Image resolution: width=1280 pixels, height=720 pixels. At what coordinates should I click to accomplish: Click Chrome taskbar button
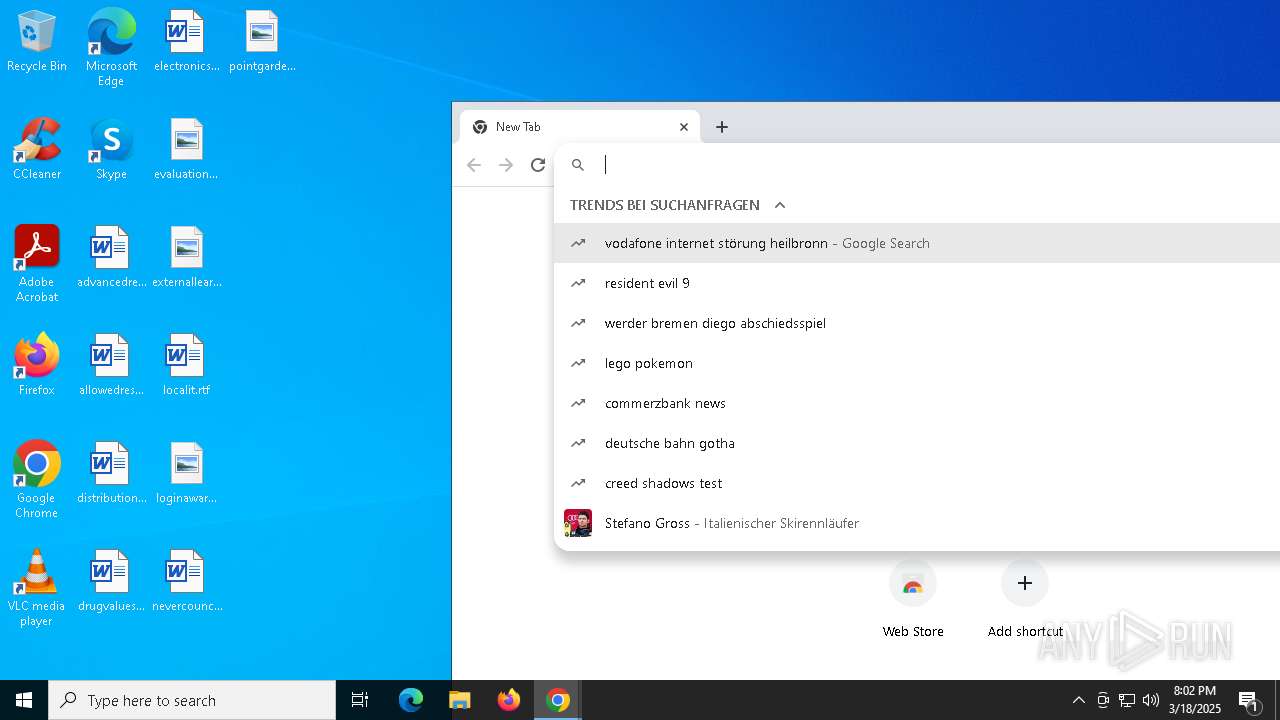tap(558, 700)
